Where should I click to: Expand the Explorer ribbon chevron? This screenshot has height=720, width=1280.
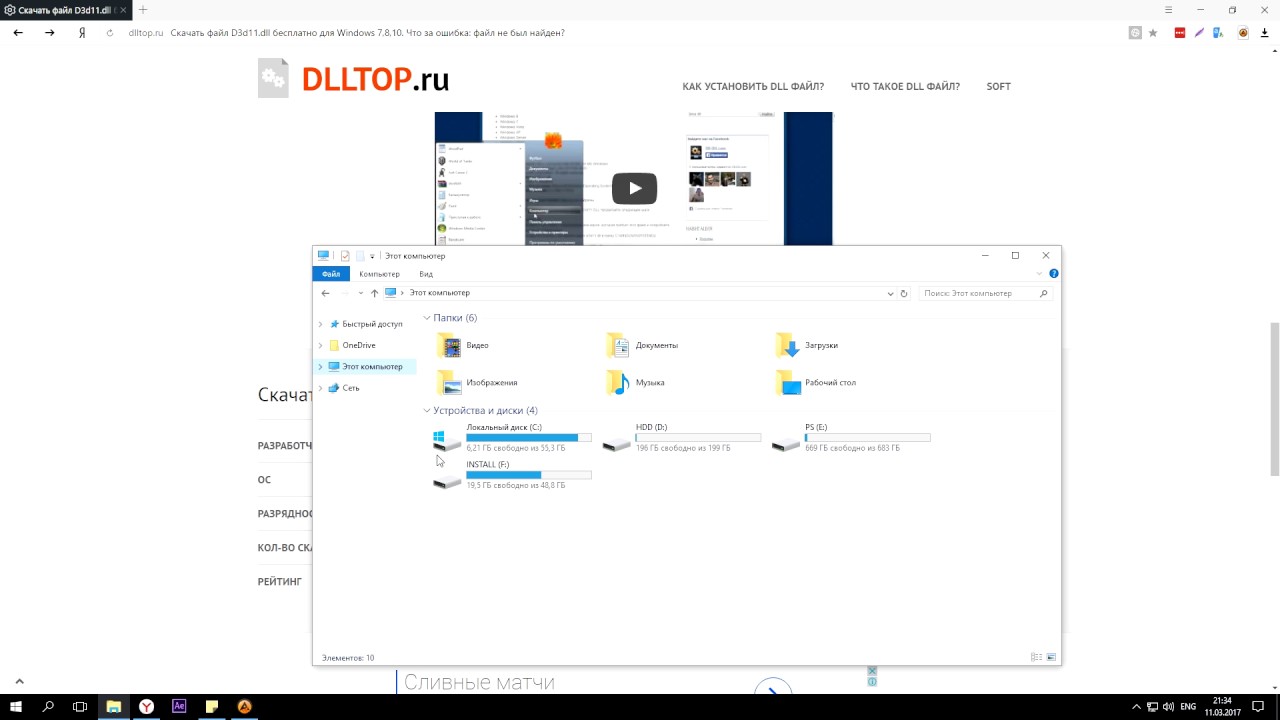pos(1040,273)
